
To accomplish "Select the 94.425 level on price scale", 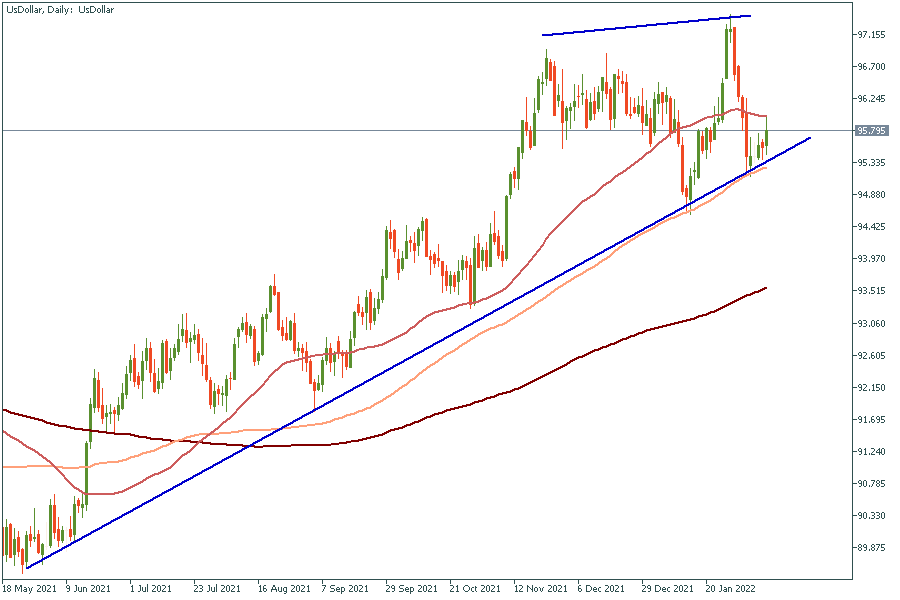I will 872,227.
